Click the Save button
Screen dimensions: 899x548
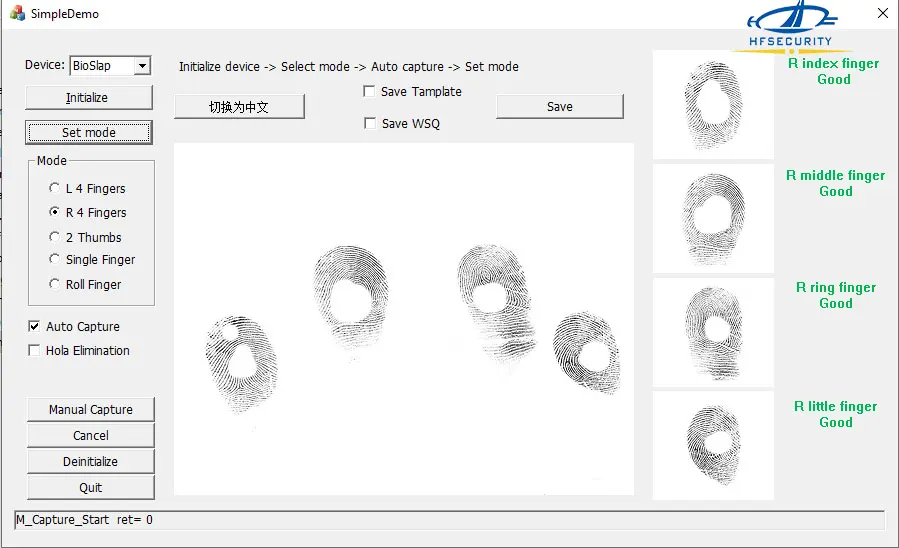559,107
